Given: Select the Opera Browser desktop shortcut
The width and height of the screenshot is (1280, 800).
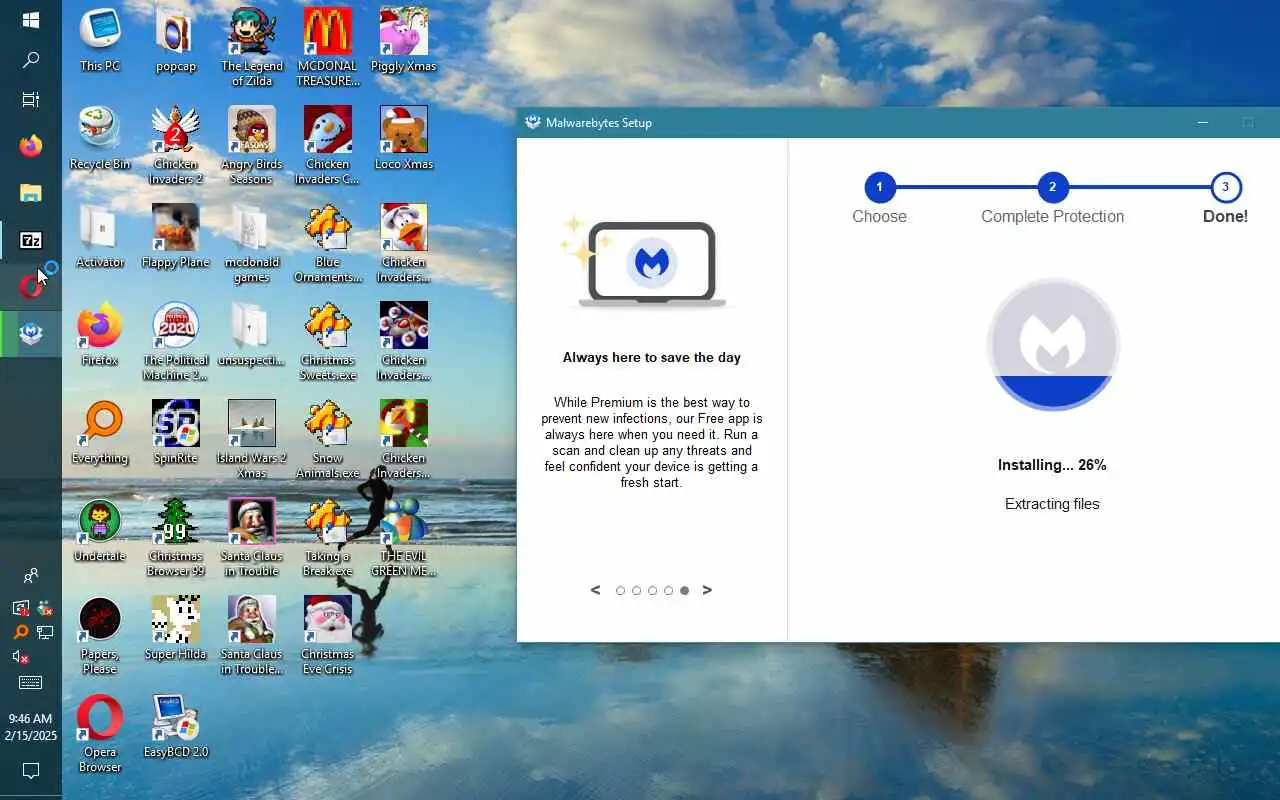Looking at the screenshot, I should 100,734.
